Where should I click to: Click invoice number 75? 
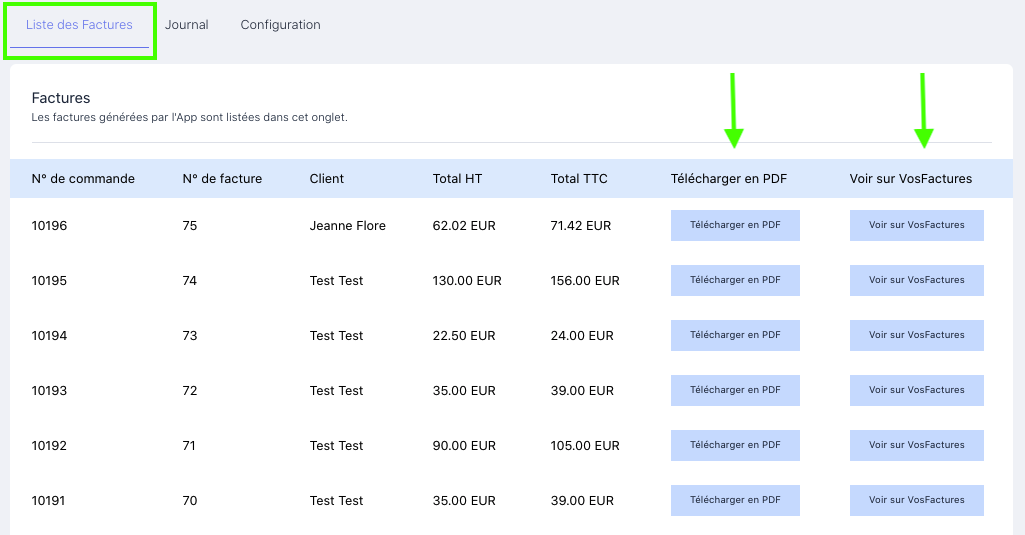[190, 226]
